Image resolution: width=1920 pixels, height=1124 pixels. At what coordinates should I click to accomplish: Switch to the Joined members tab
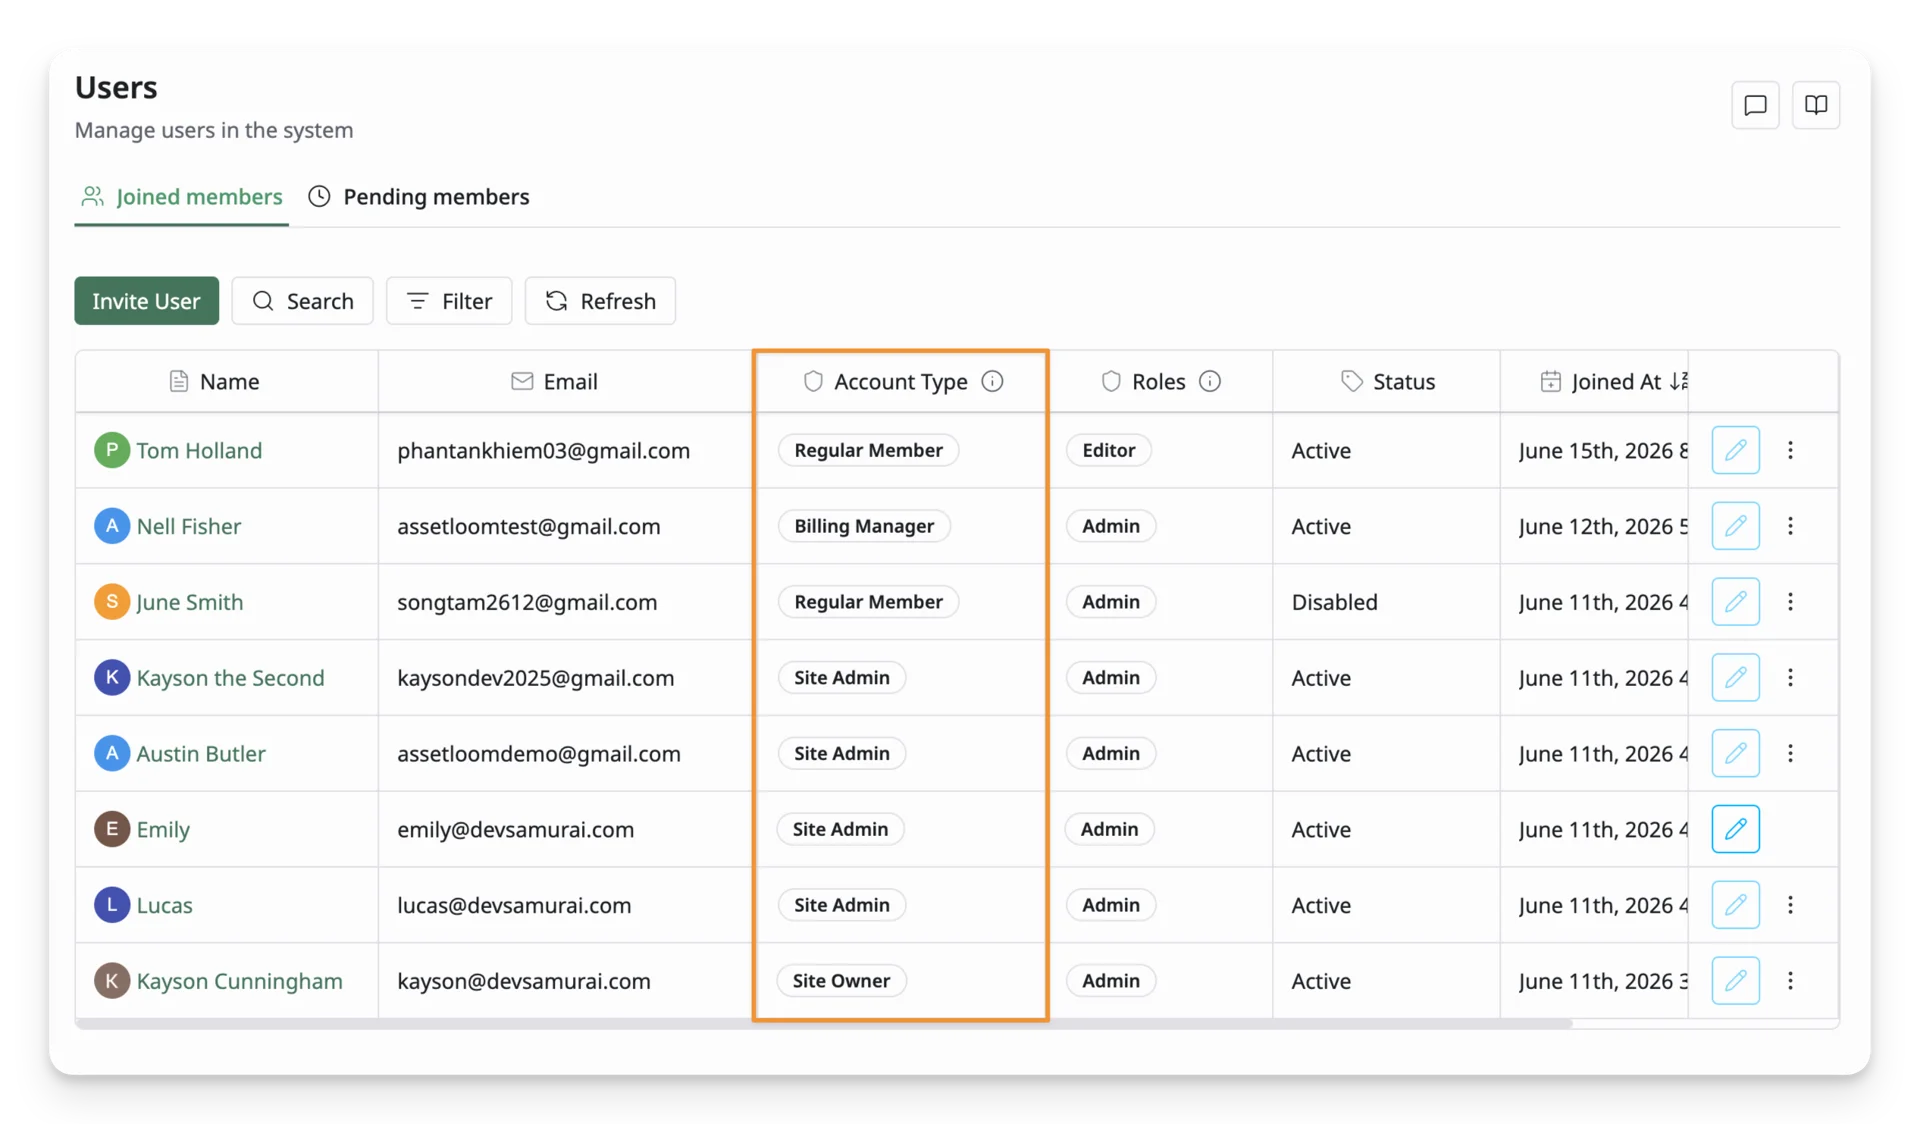181,197
